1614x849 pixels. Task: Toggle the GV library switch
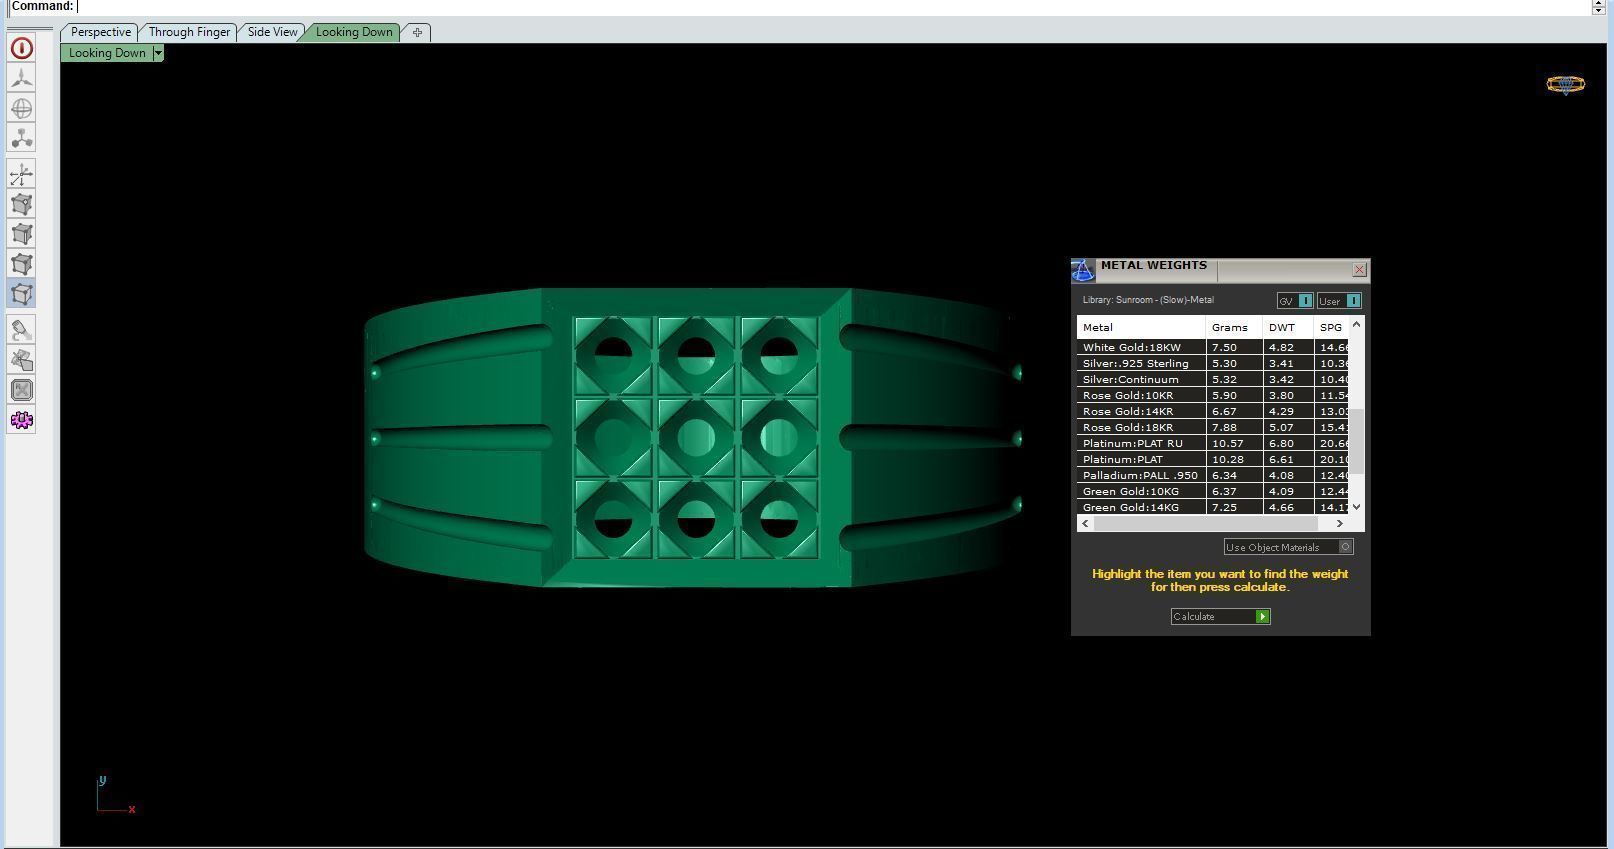(1295, 301)
